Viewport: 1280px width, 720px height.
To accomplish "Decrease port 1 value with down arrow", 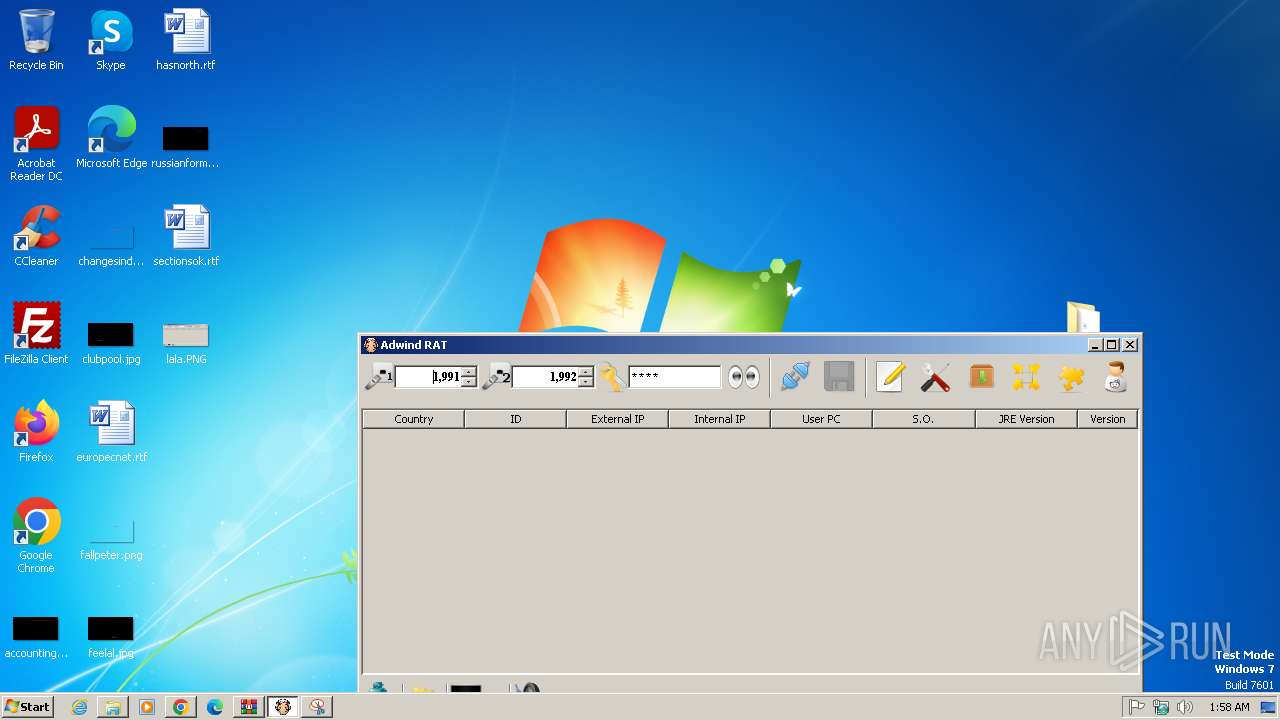I will point(468,382).
